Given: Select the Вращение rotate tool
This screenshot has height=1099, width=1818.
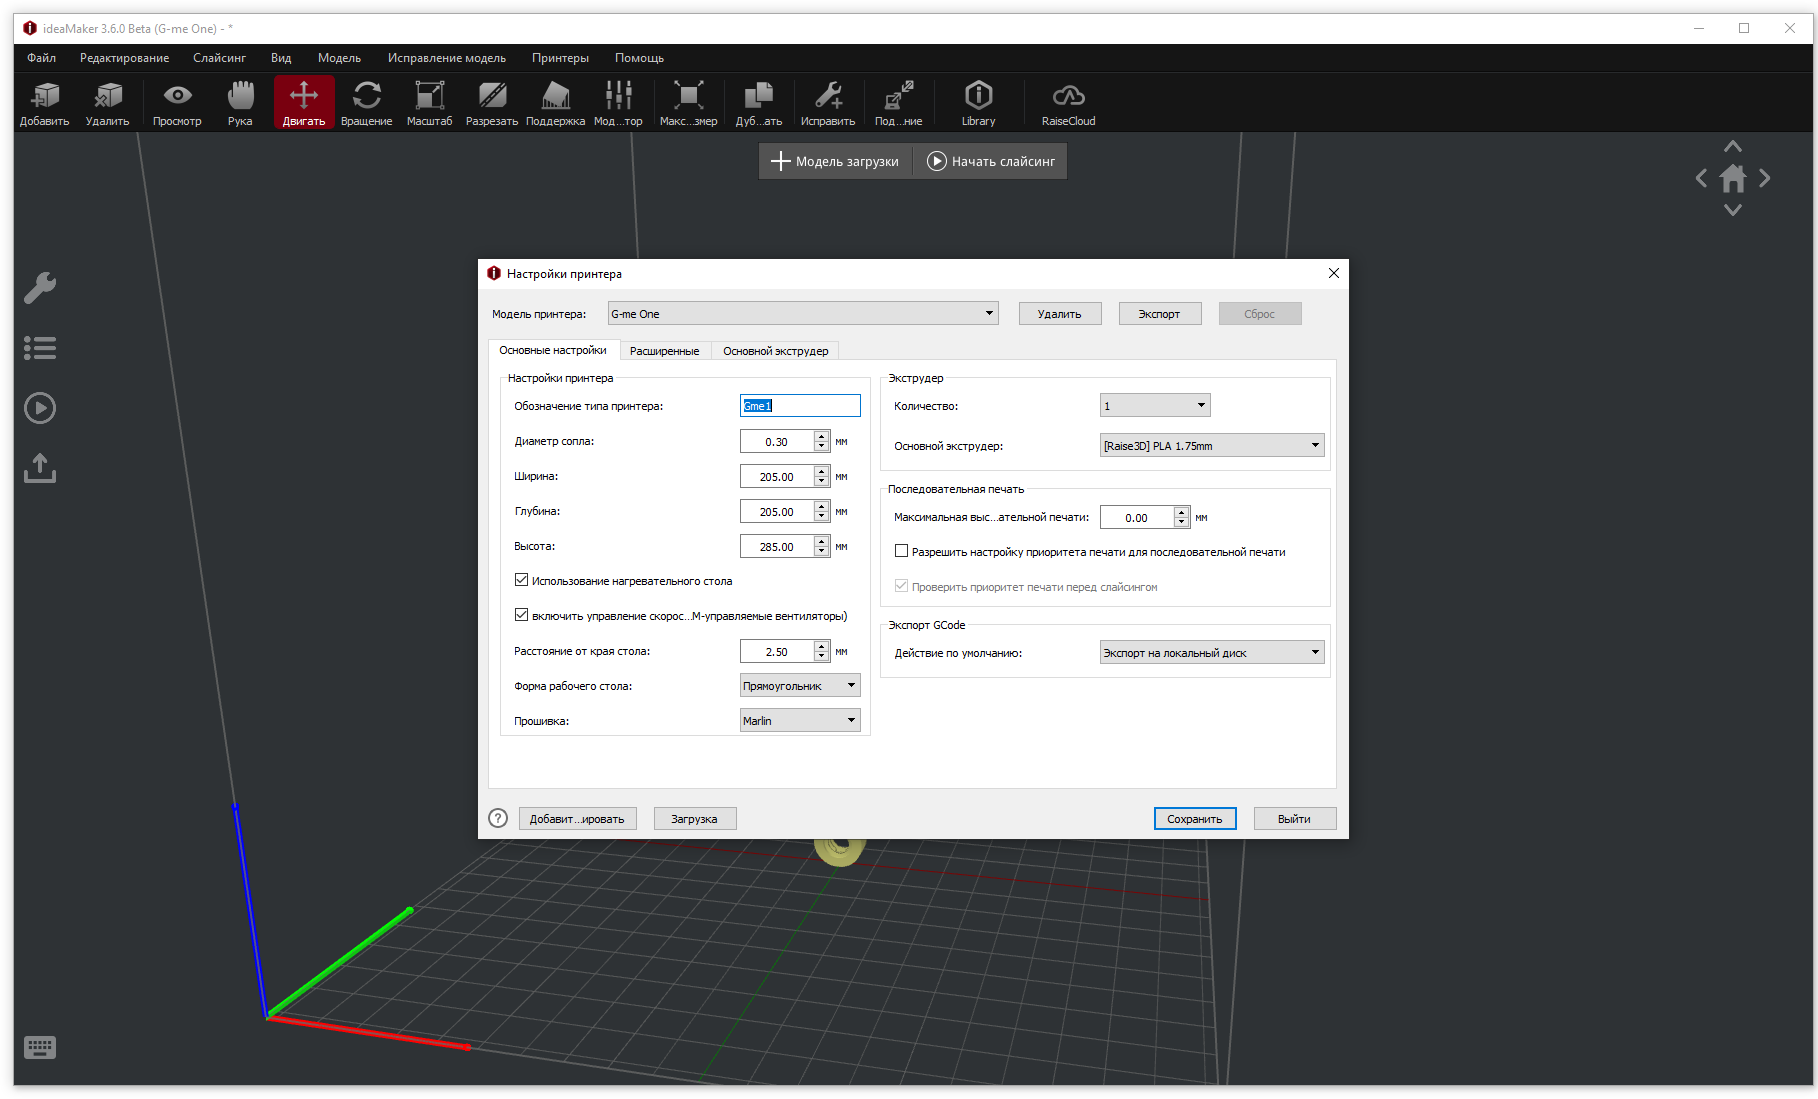Looking at the screenshot, I should coord(366,103).
